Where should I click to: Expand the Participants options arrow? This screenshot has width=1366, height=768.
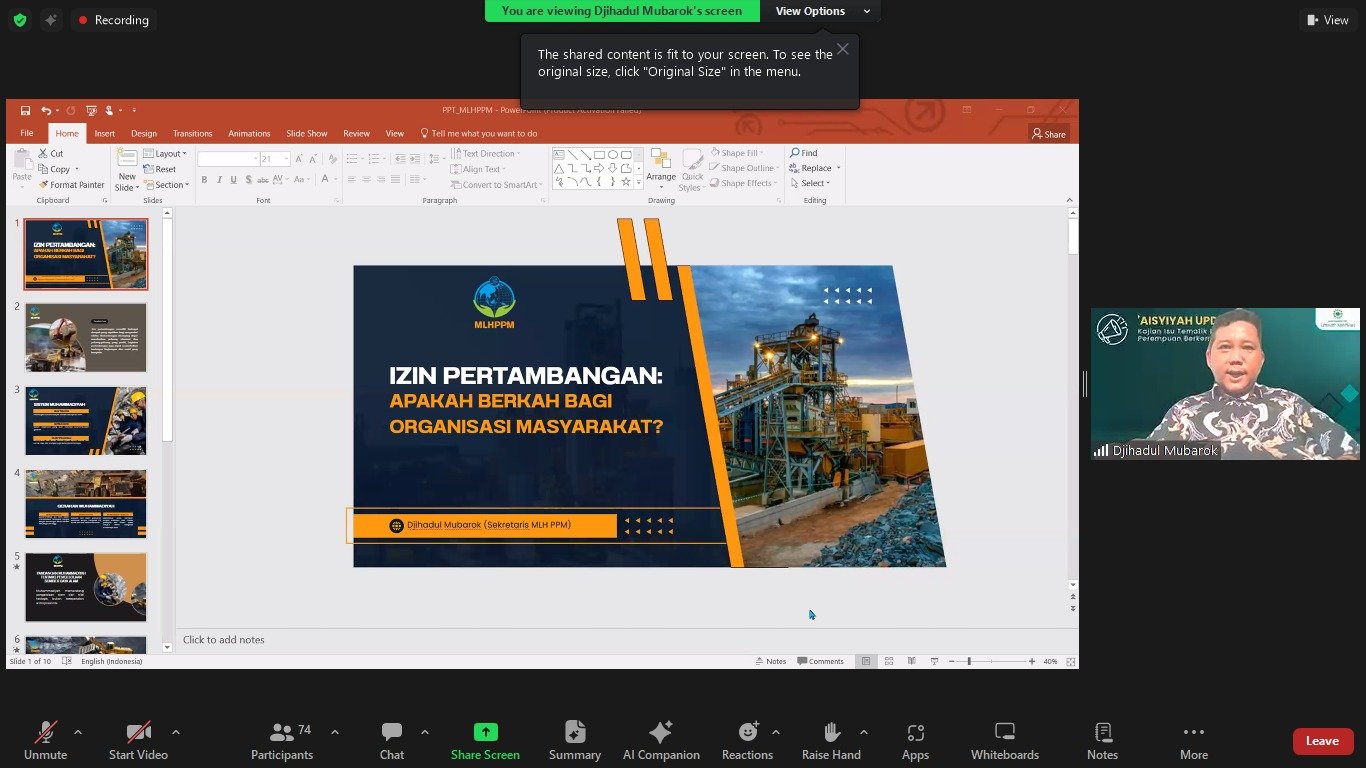click(334, 732)
